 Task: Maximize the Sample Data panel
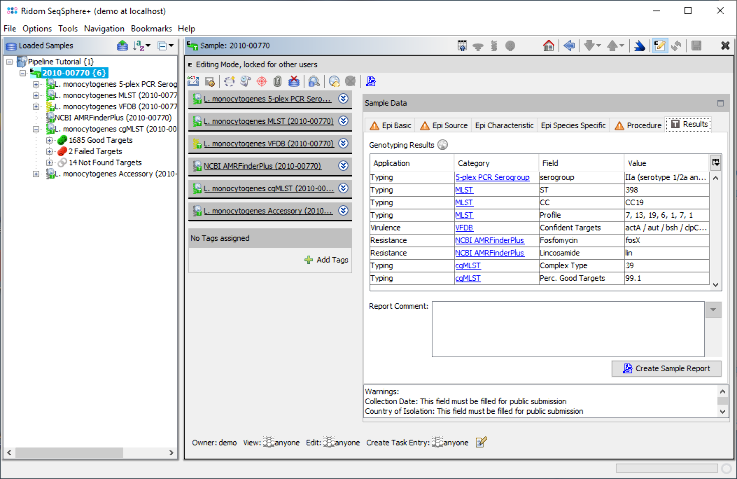point(719,103)
